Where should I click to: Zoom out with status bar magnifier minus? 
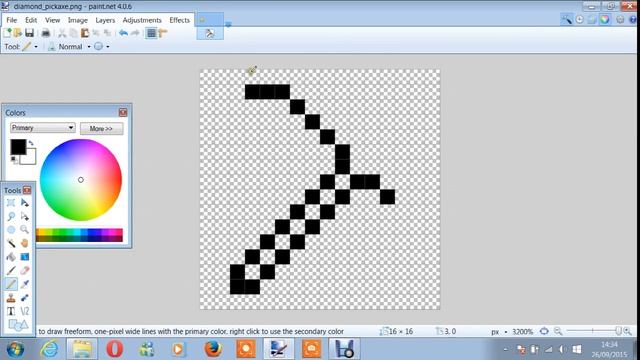pyautogui.click(x=558, y=331)
